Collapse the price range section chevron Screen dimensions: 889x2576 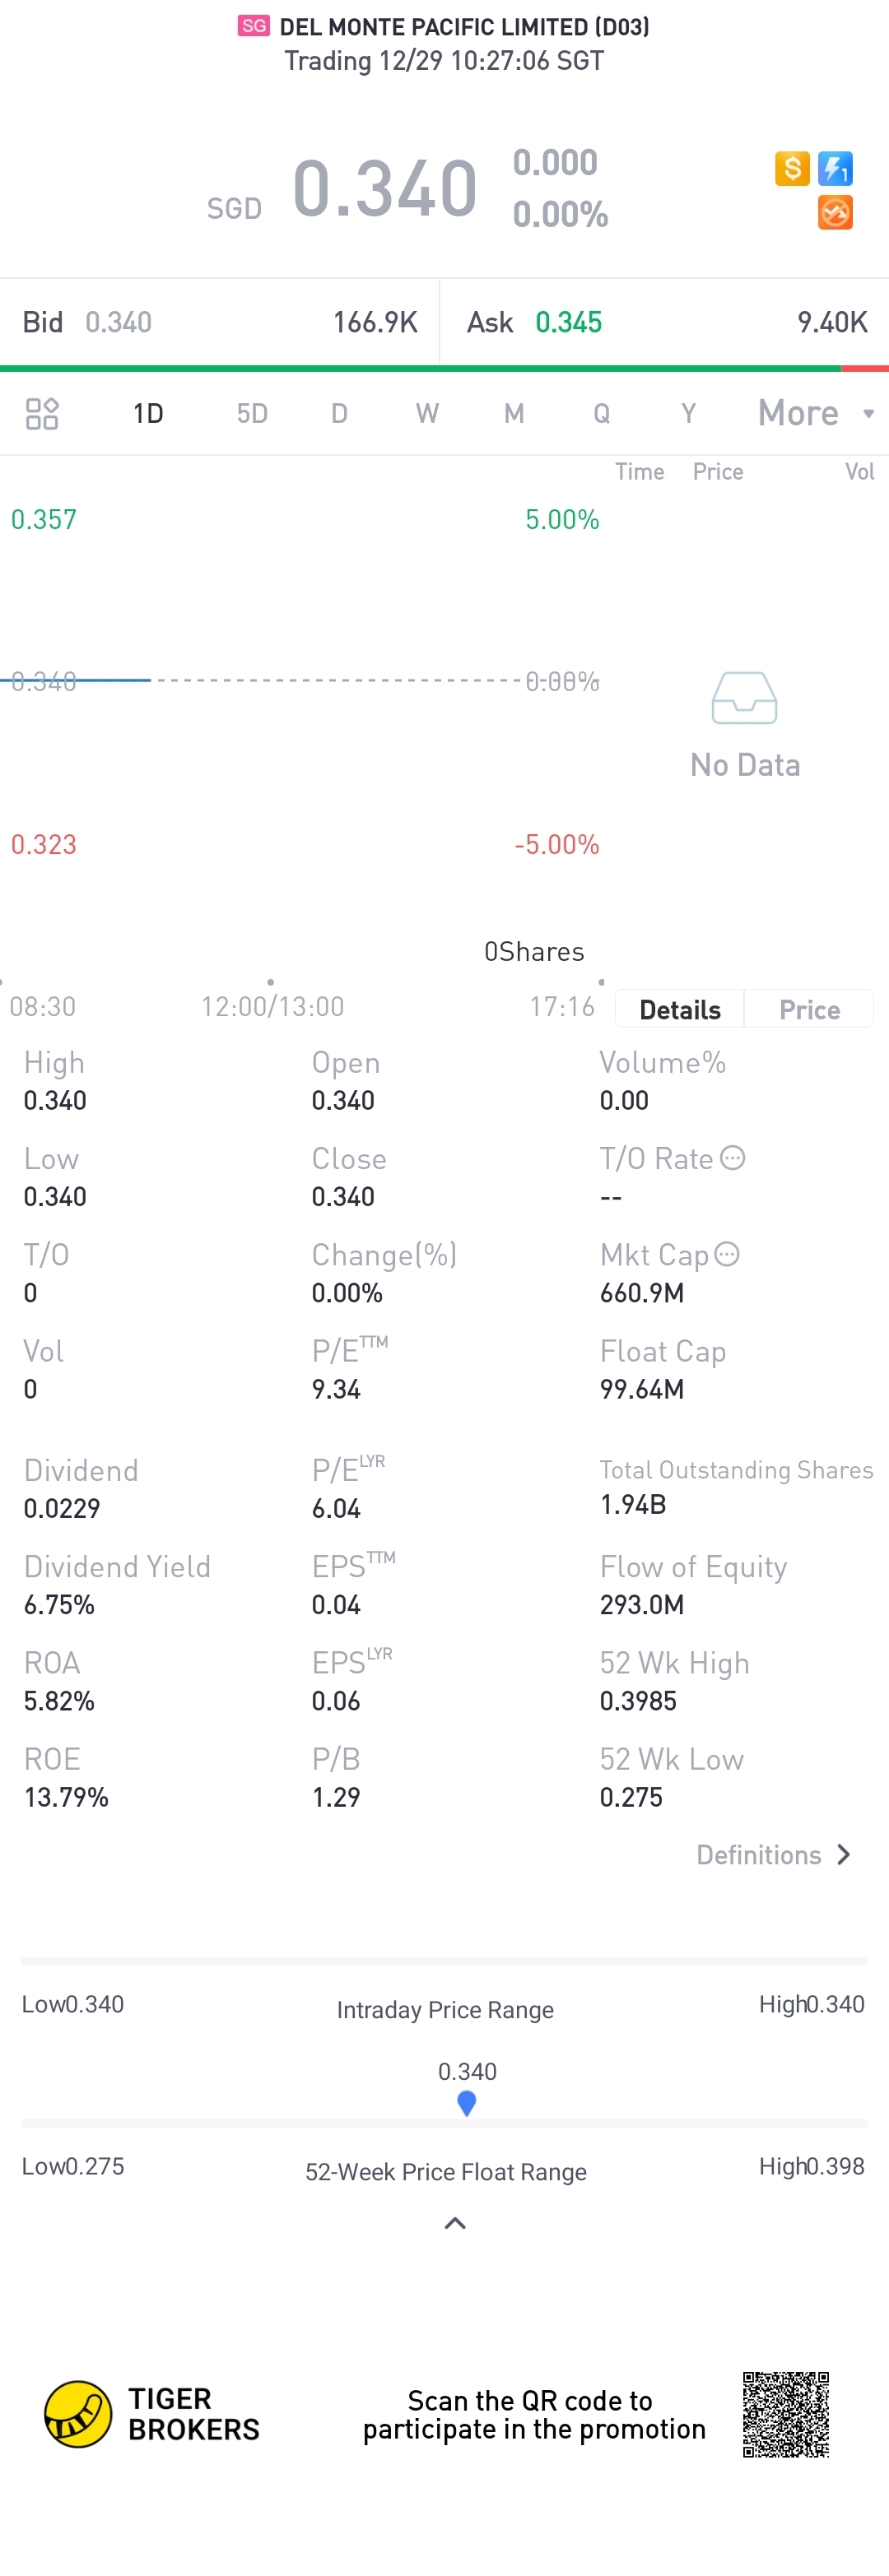click(455, 2223)
